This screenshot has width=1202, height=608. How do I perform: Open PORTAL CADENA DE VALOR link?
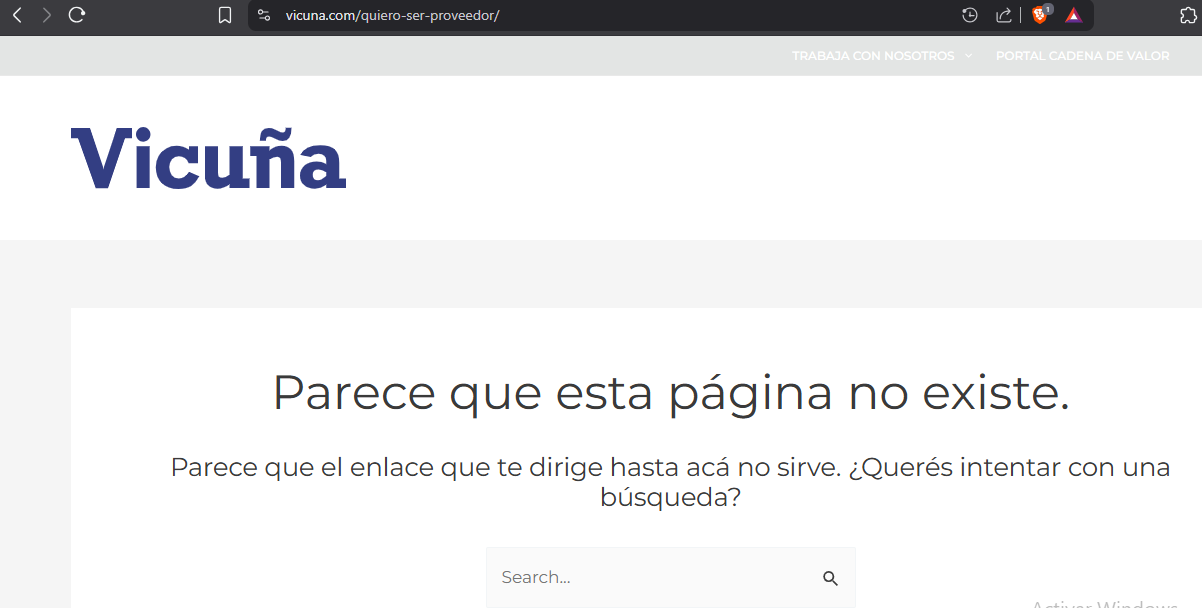coord(1082,56)
